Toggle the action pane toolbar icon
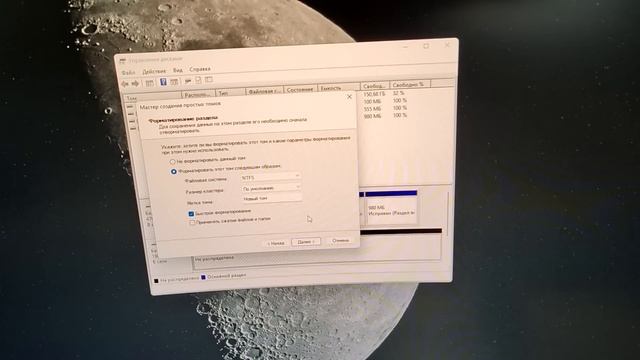Viewport: 640px width, 360px height. [174, 82]
